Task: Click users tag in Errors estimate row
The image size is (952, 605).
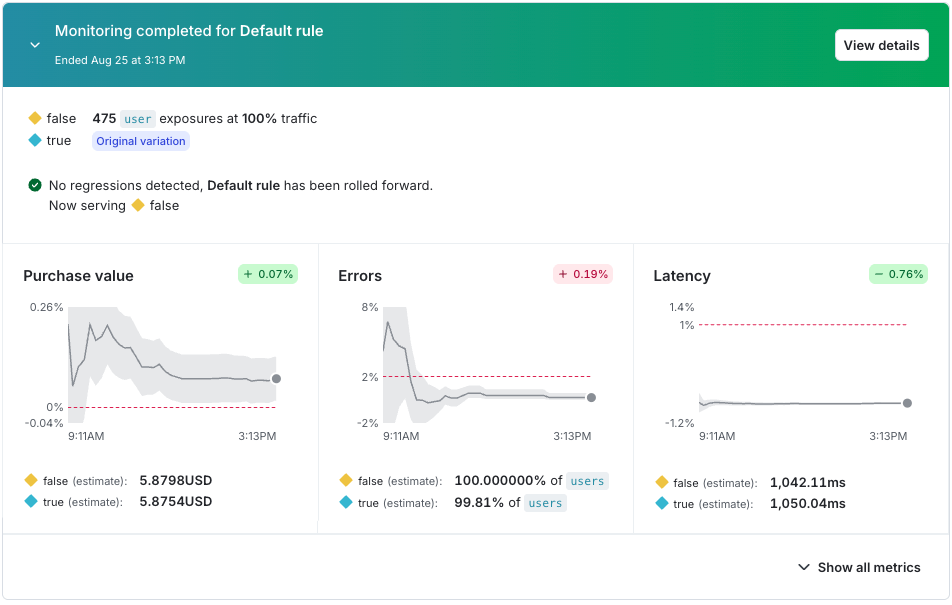Action: [587, 480]
